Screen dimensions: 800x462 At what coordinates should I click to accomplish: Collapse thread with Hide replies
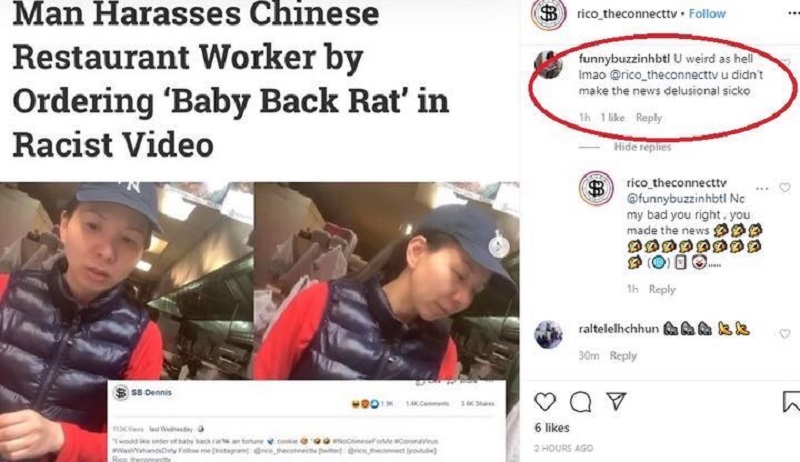642,147
